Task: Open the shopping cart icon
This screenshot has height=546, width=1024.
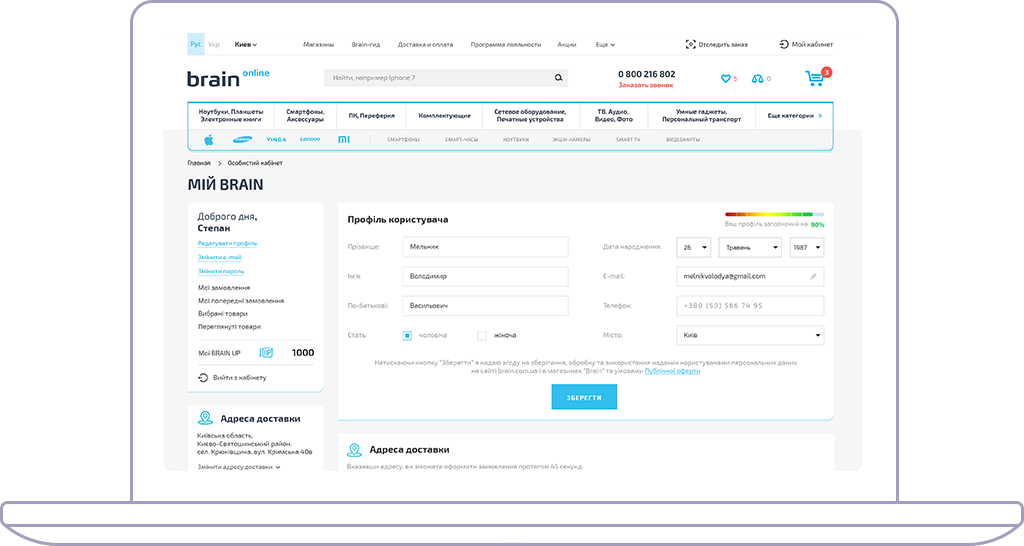Action: point(815,78)
